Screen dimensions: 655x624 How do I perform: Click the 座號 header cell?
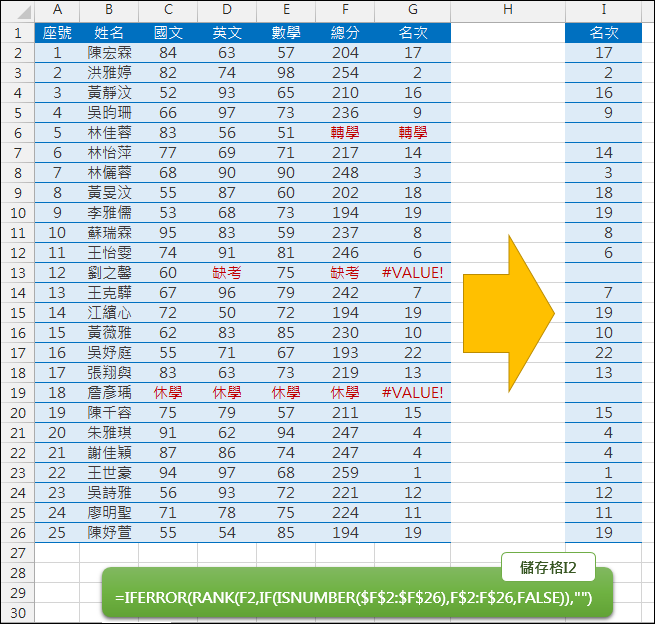point(57,33)
